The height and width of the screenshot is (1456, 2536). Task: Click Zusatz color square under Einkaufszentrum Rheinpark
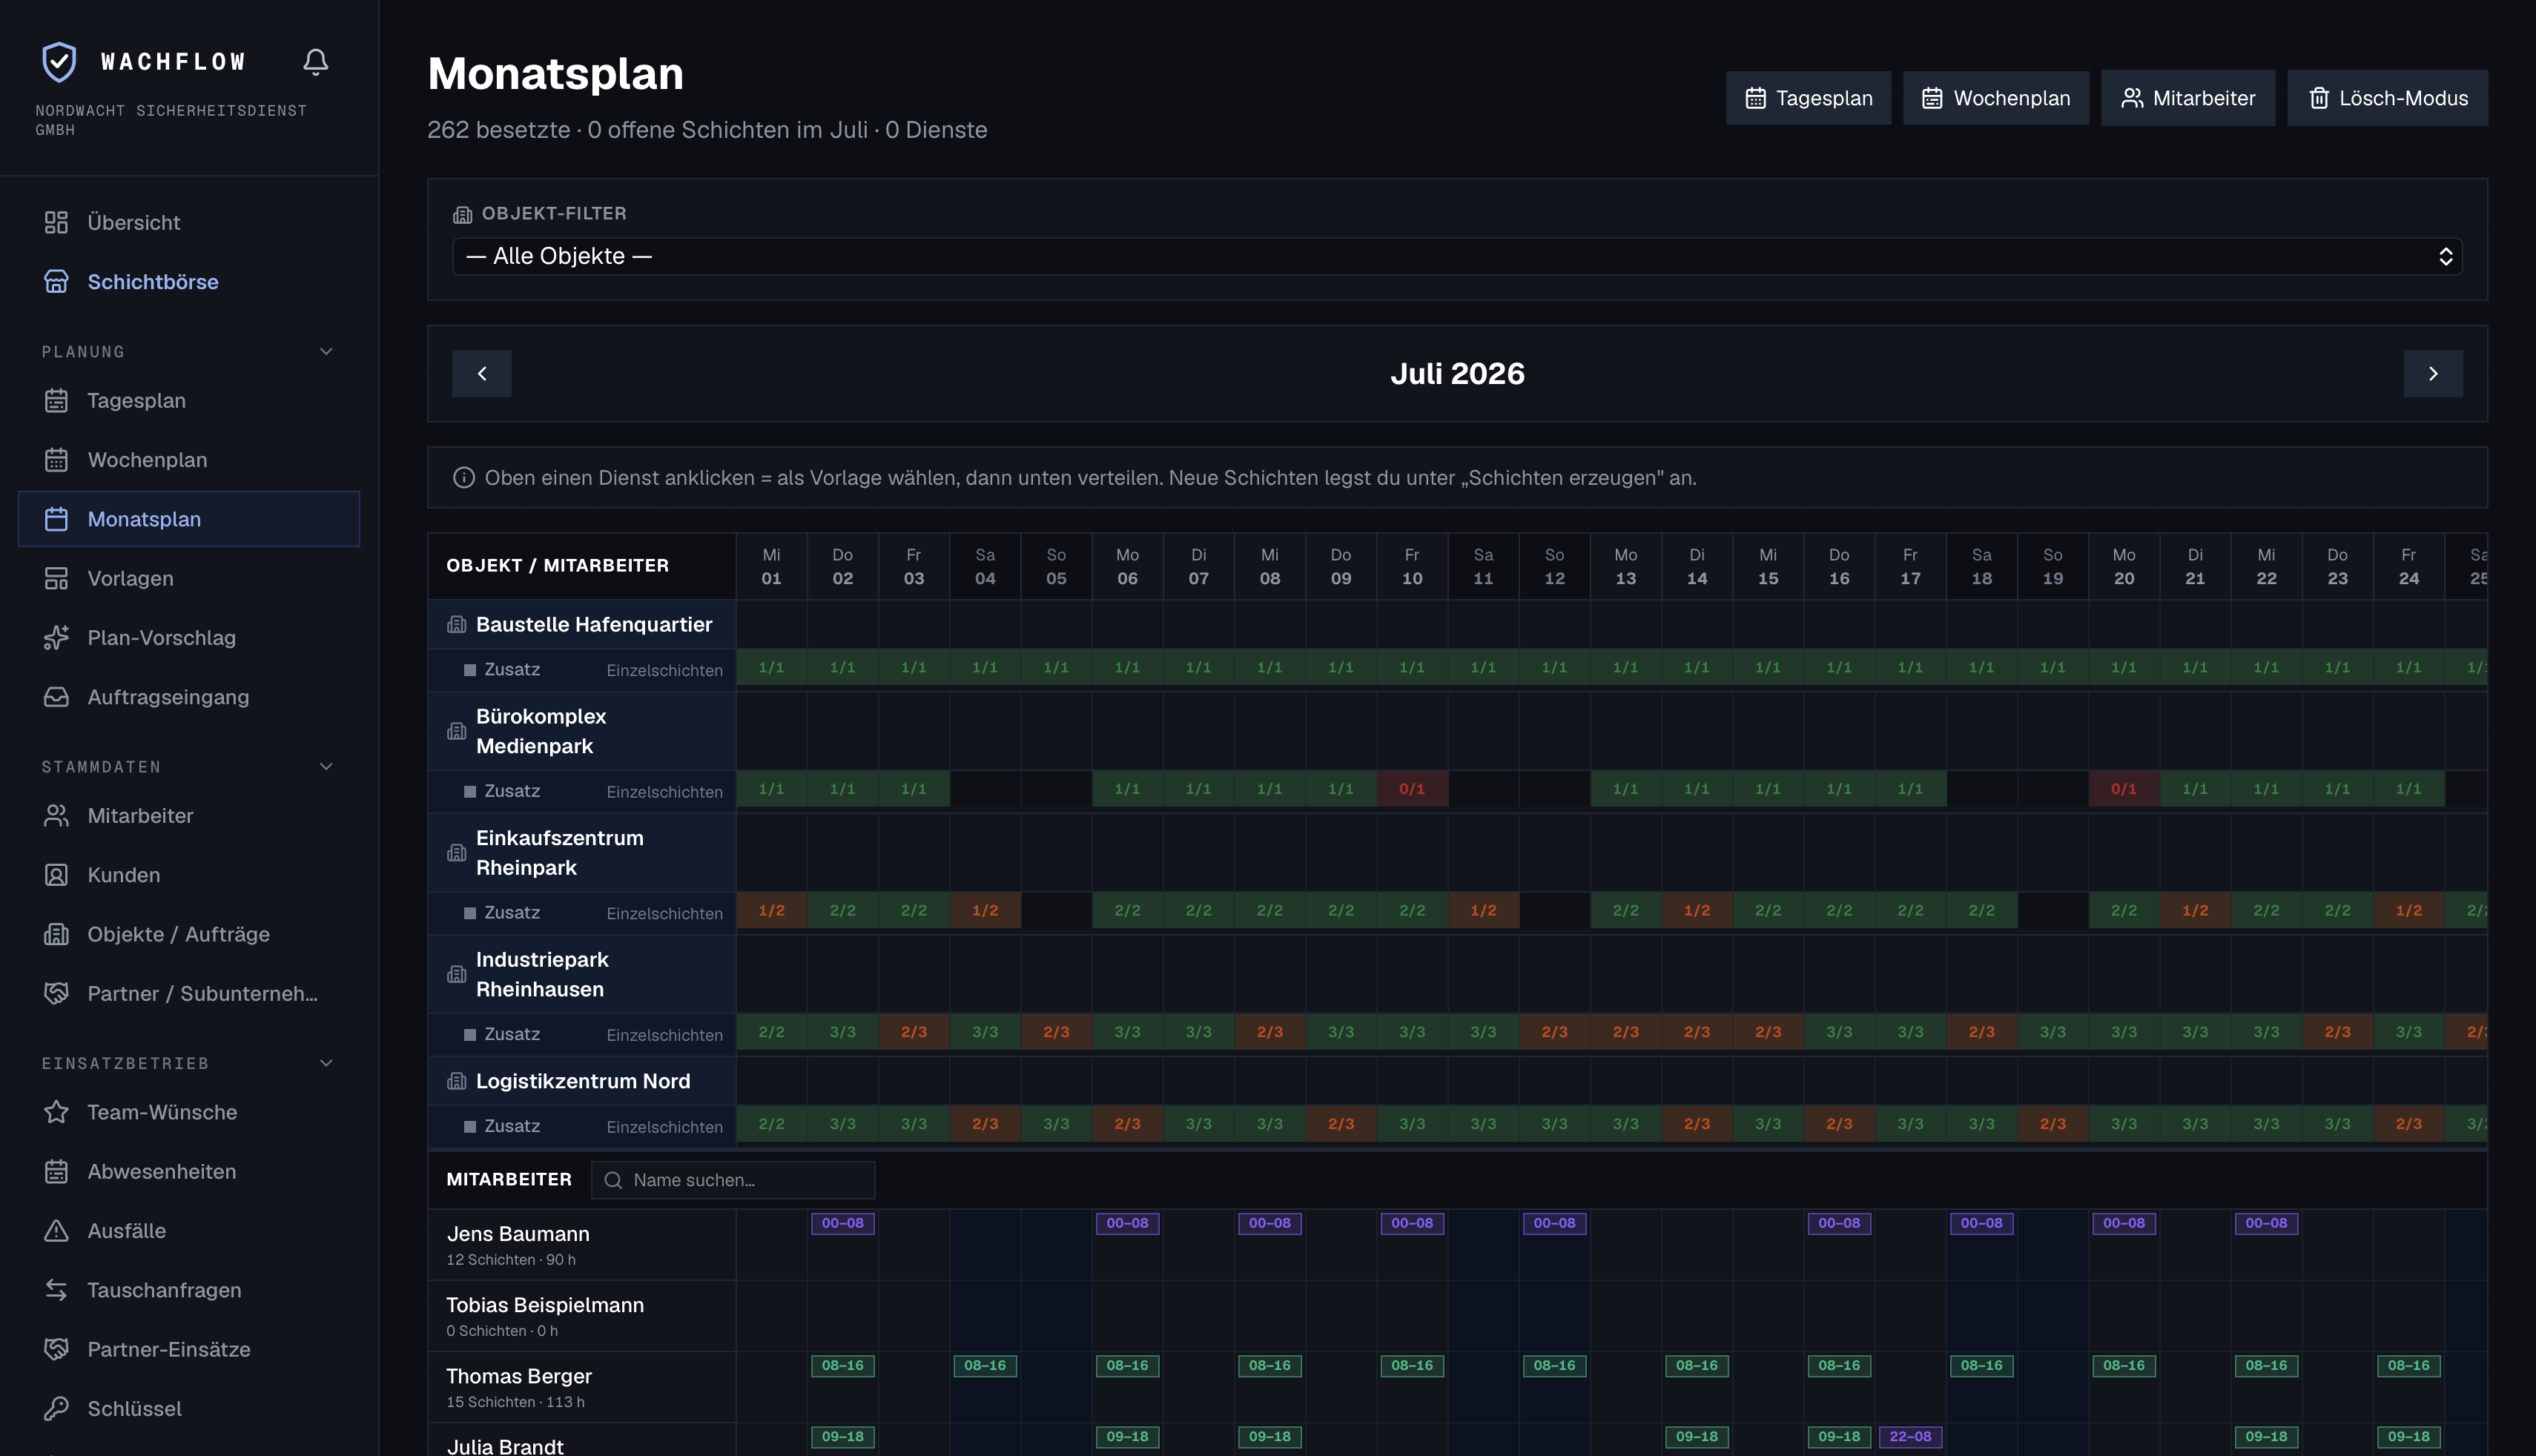pyautogui.click(x=470, y=913)
